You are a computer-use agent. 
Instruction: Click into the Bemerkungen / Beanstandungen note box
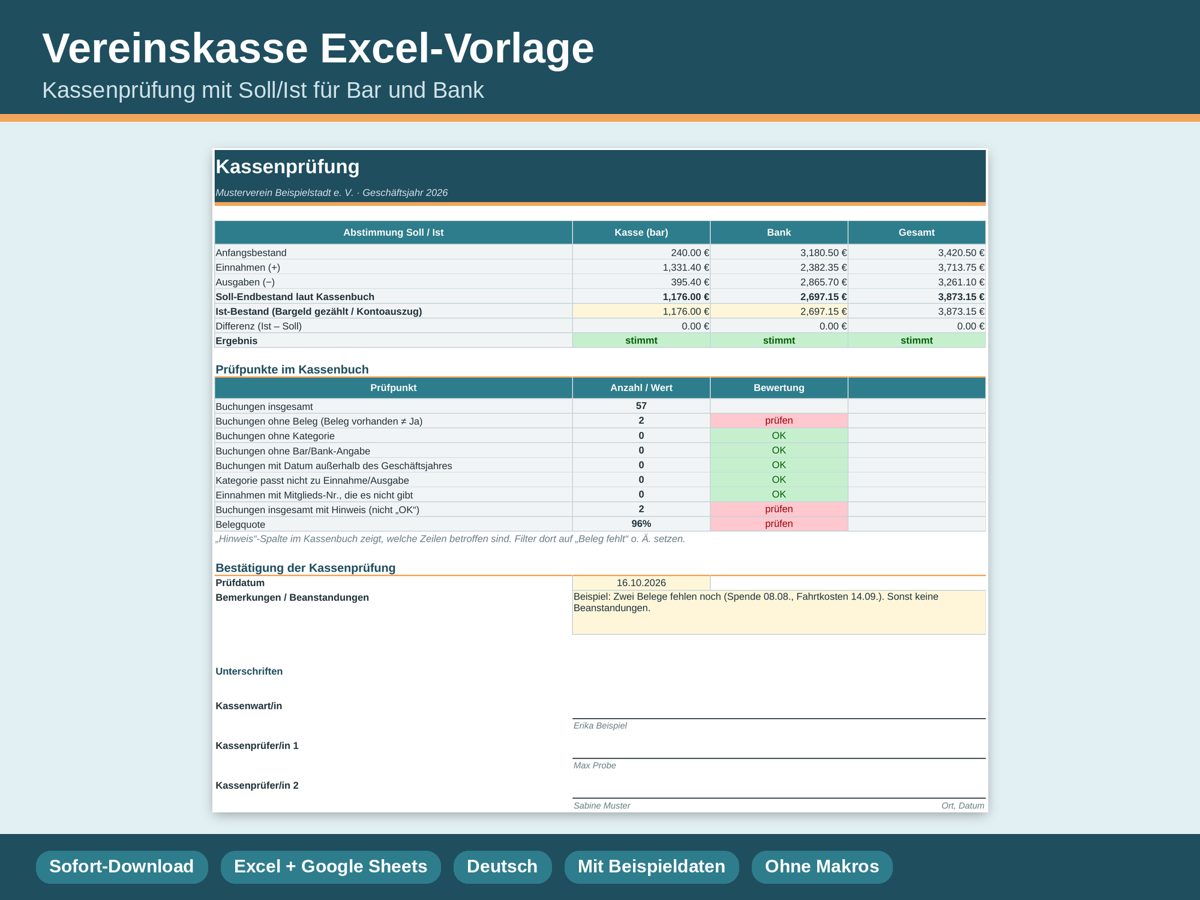click(x=779, y=612)
